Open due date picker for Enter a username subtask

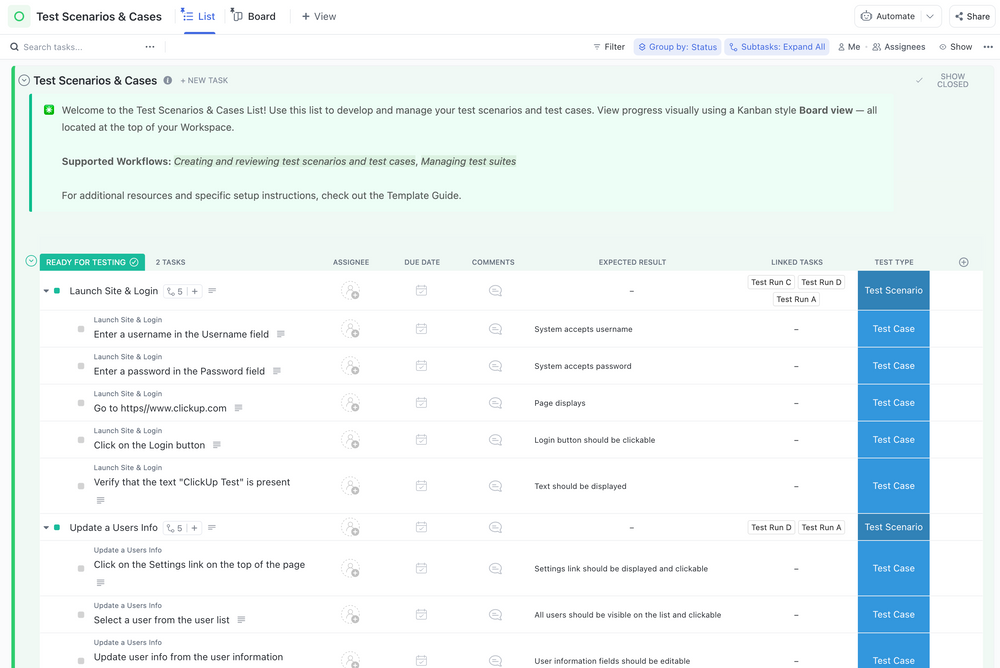422,327
